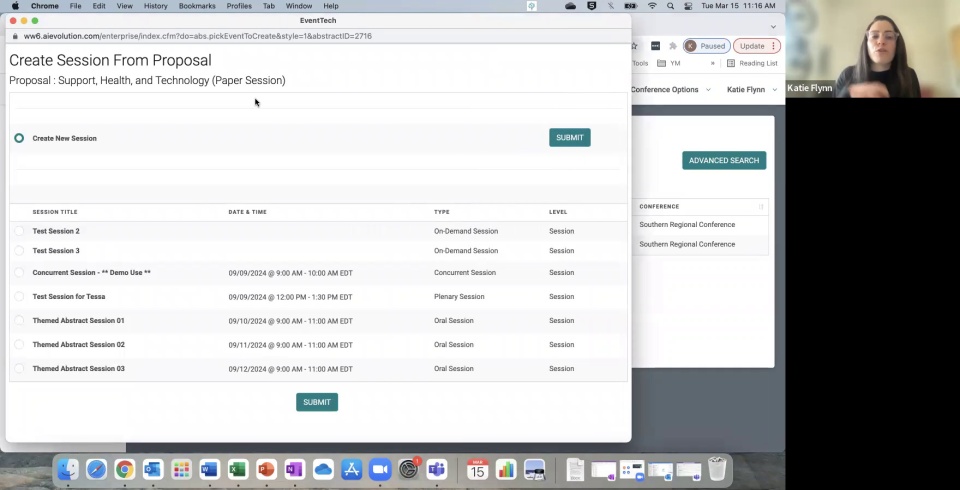
Task: Open System Preferences from the dock
Action: pyautogui.click(x=408, y=470)
